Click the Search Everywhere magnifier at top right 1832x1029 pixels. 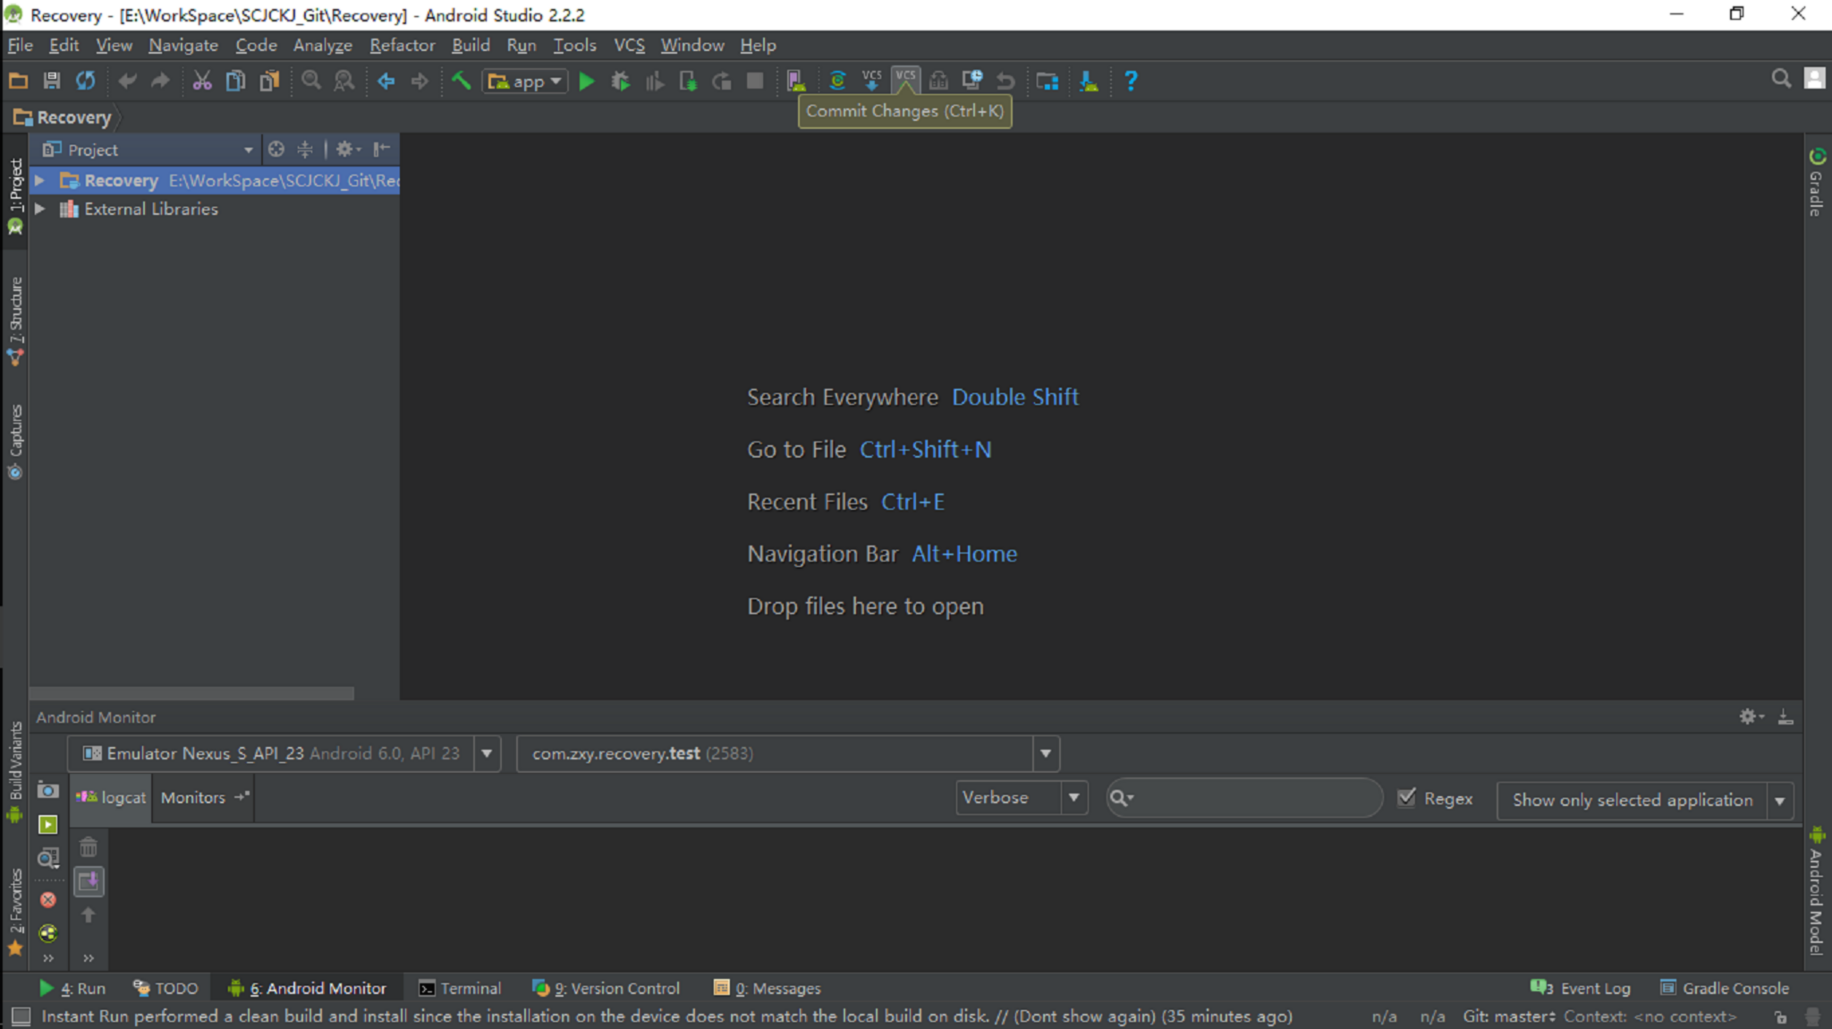point(1781,79)
